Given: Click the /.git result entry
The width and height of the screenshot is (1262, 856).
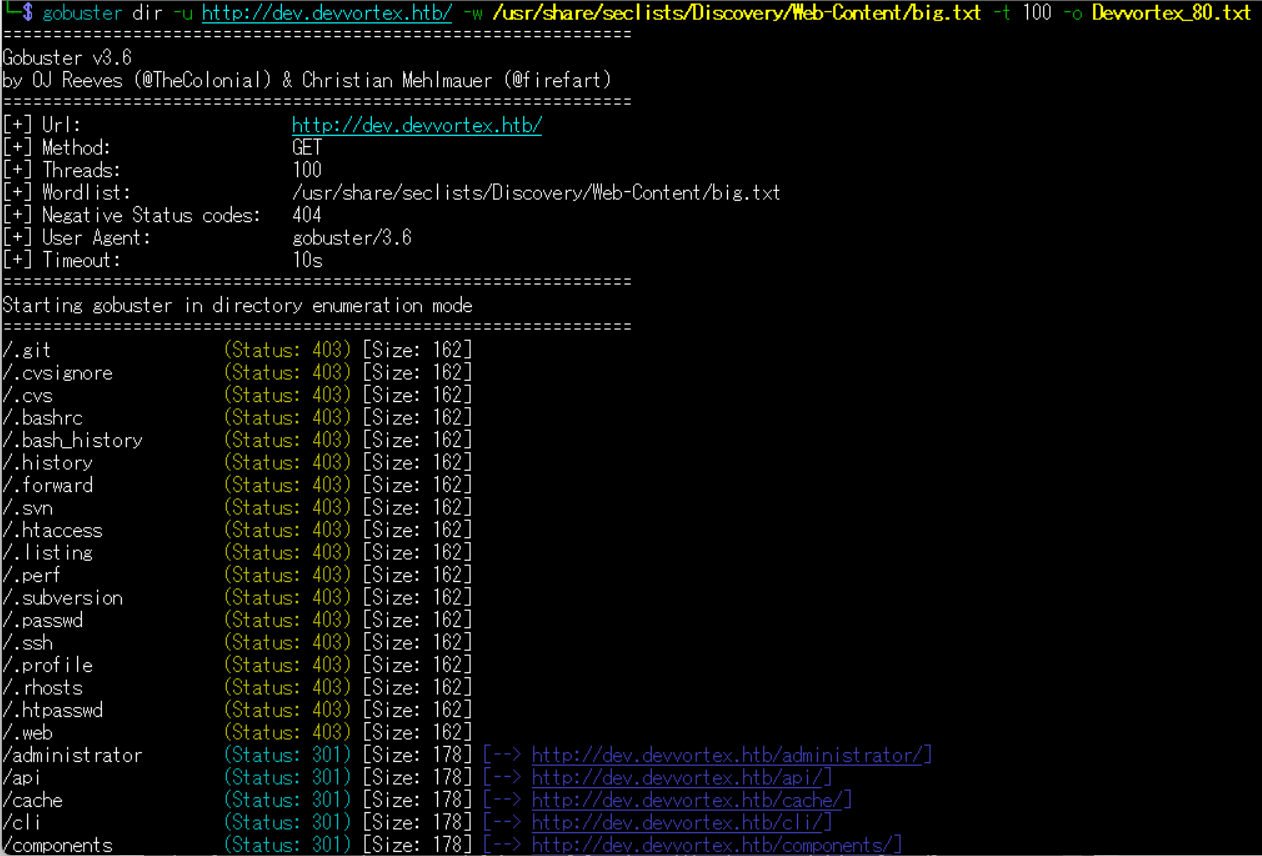Looking at the screenshot, I should pyautogui.click(x=27, y=351).
